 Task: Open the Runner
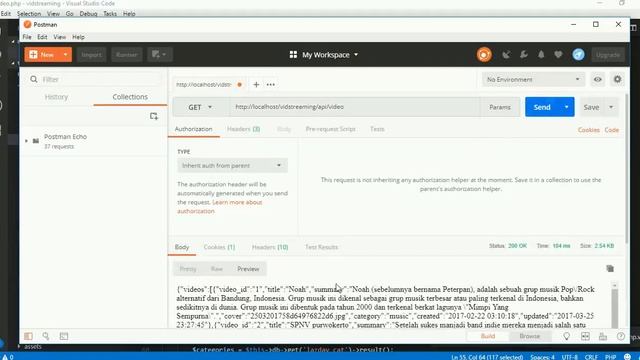pos(127,55)
